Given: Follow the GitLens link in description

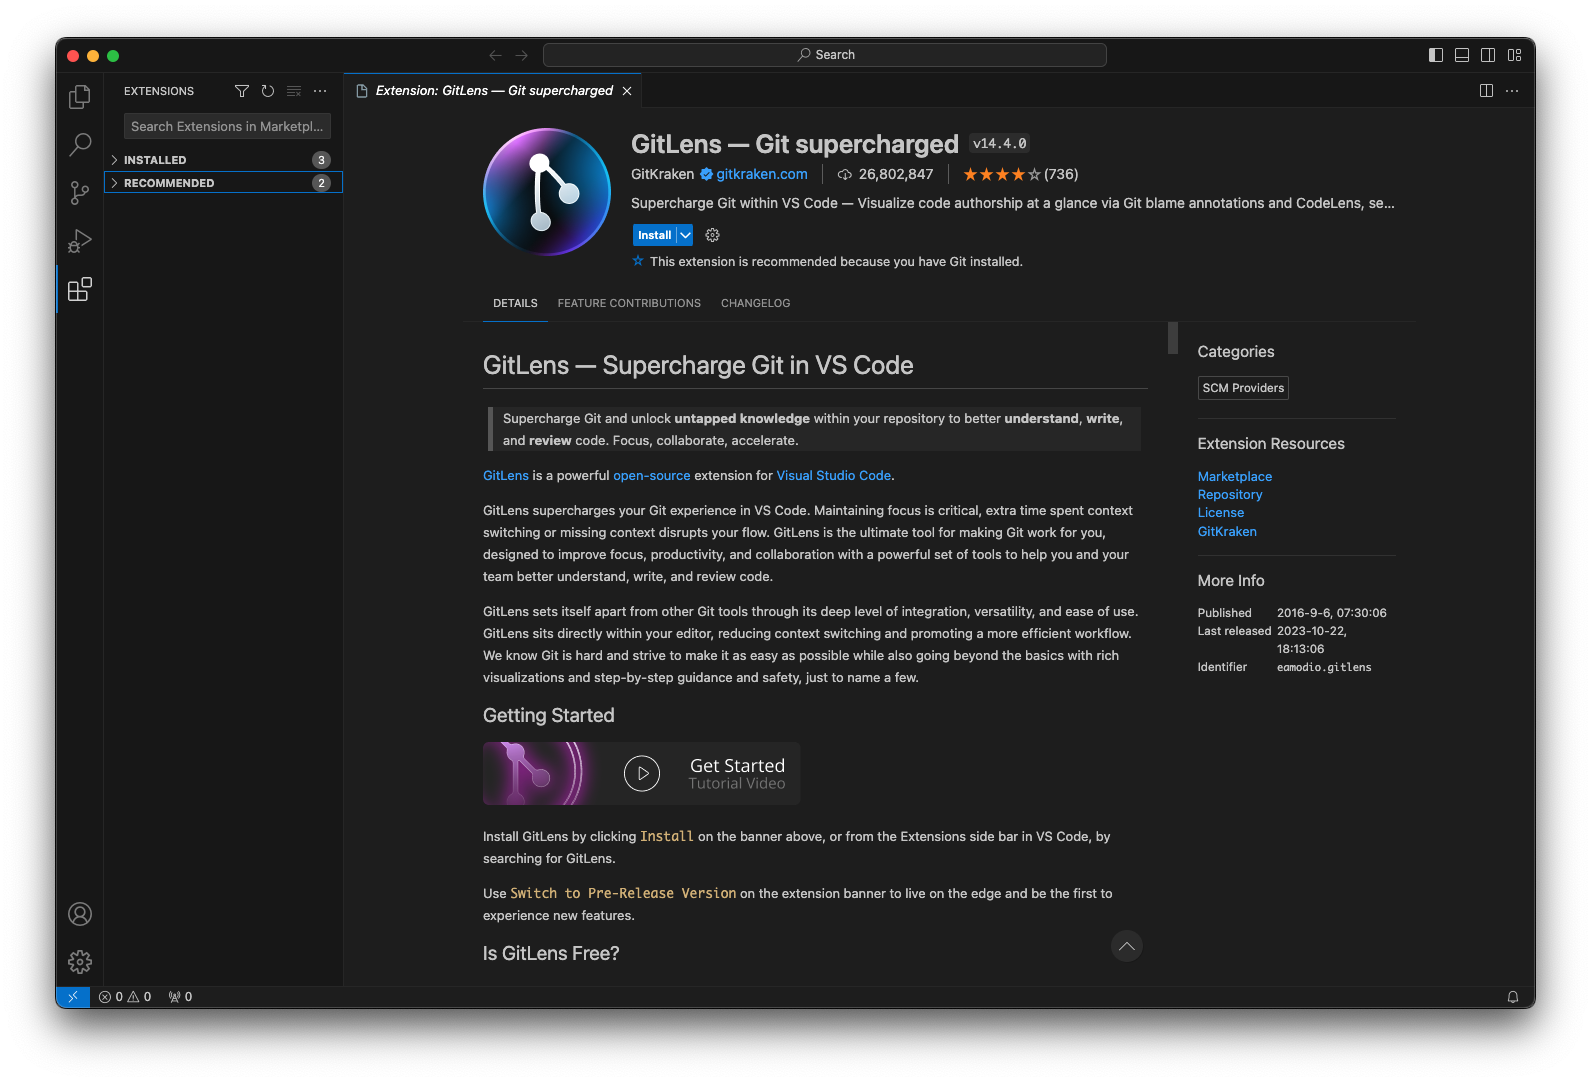Looking at the screenshot, I should [x=506, y=476].
